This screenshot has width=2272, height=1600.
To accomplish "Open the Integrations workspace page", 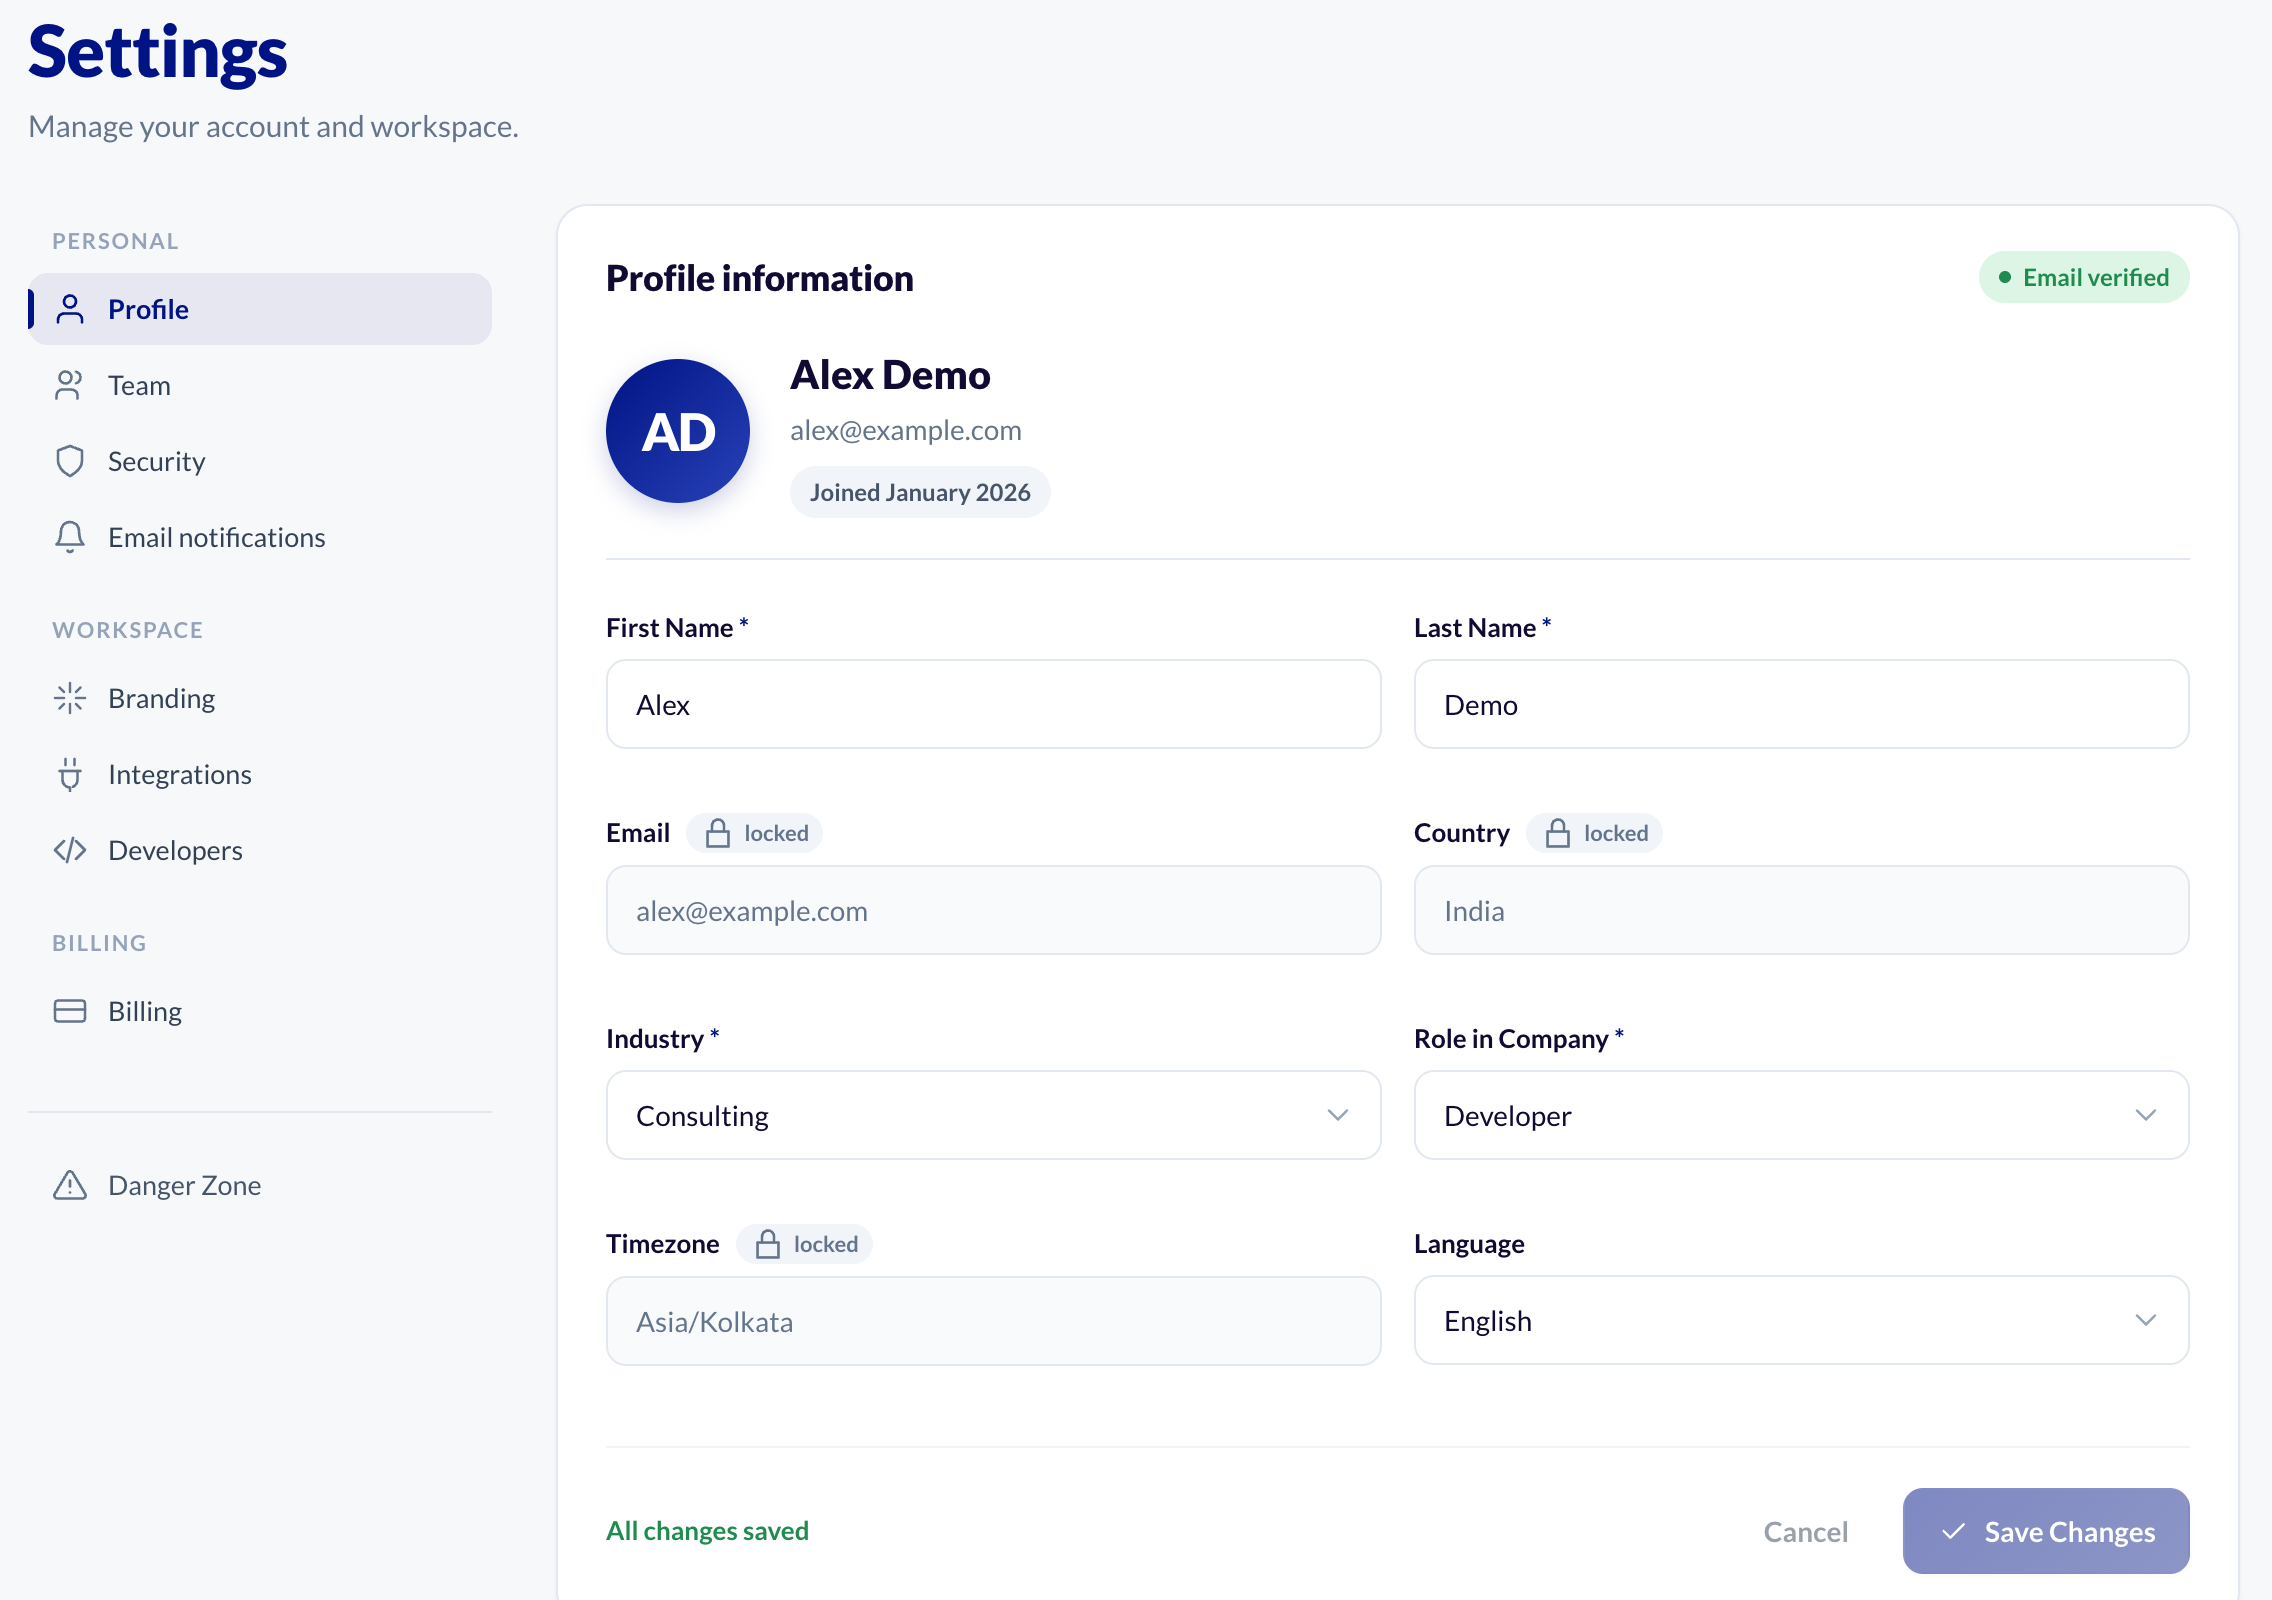I will point(260,774).
